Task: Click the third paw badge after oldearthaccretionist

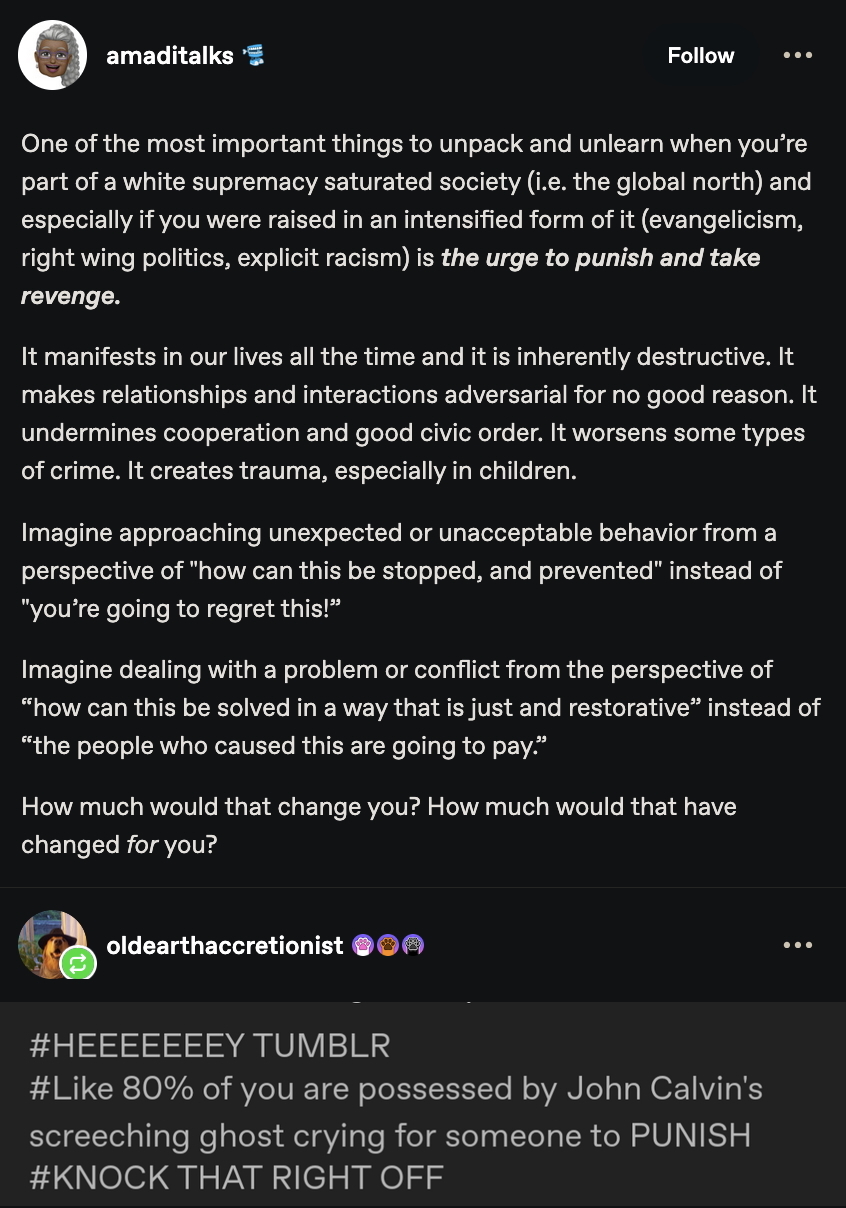Action: coord(413,945)
